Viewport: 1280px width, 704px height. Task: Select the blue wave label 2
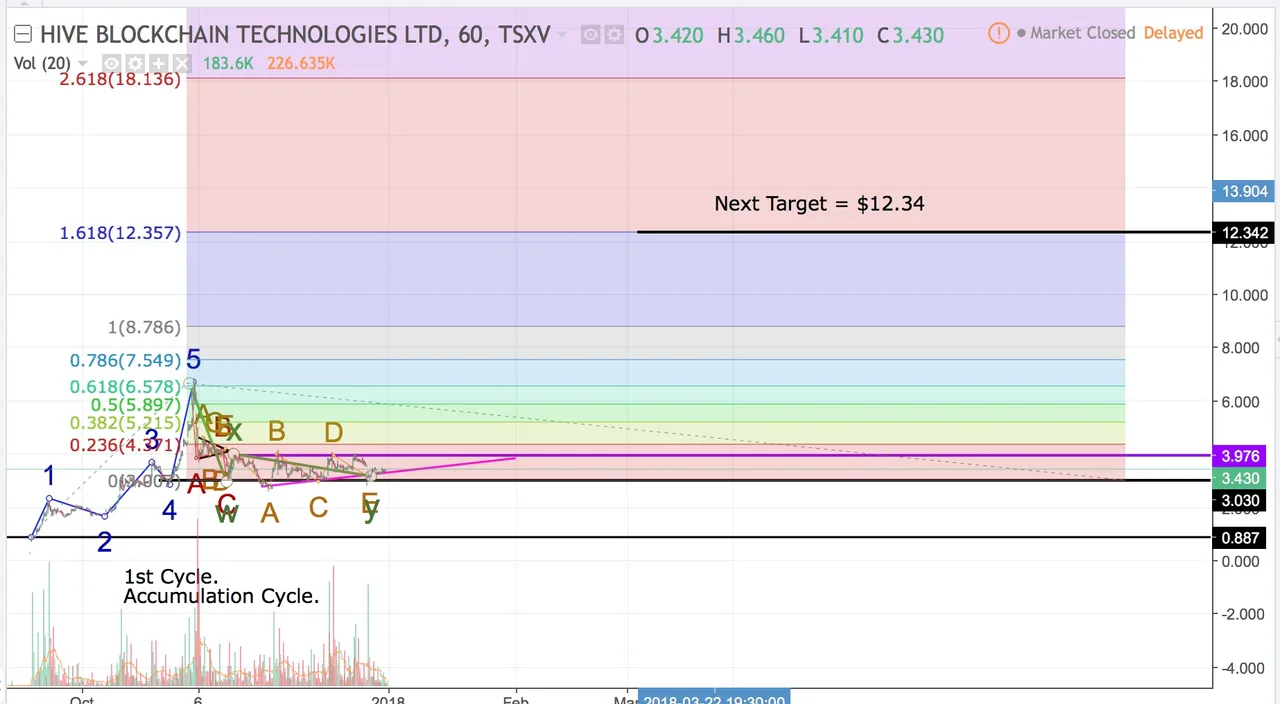104,542
